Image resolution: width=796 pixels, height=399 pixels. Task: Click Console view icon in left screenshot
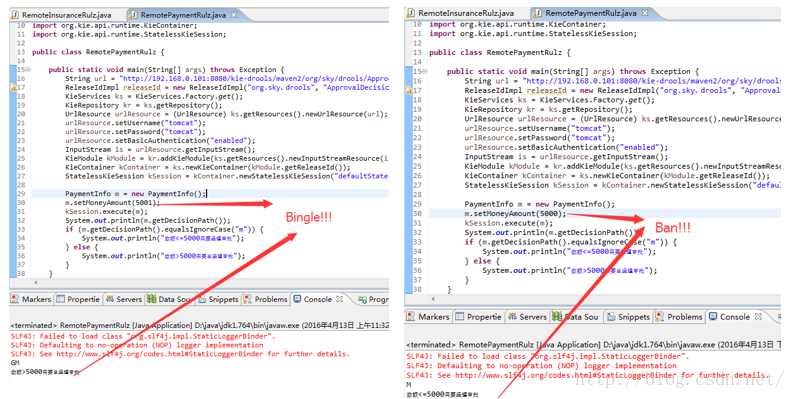tap(297, 299)
